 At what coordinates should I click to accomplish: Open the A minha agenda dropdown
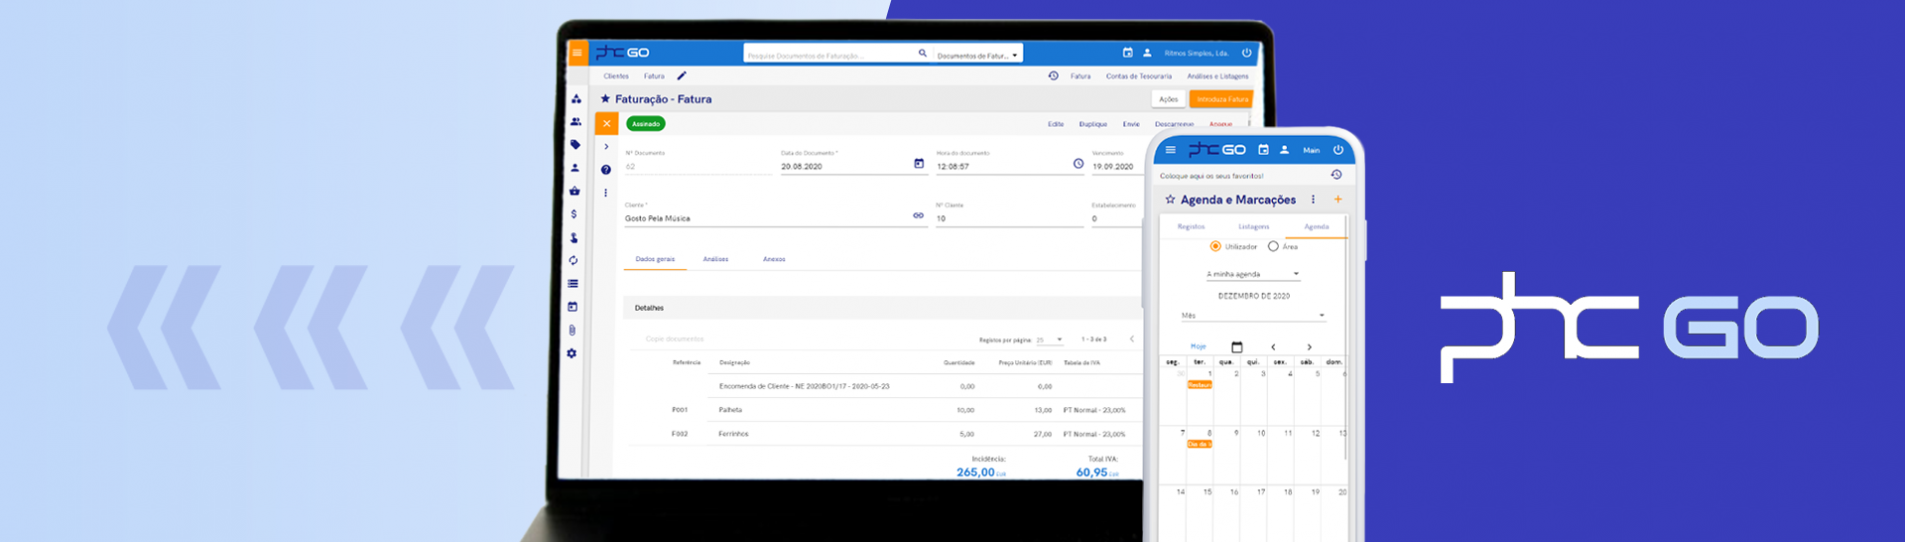coord(1252,274)
